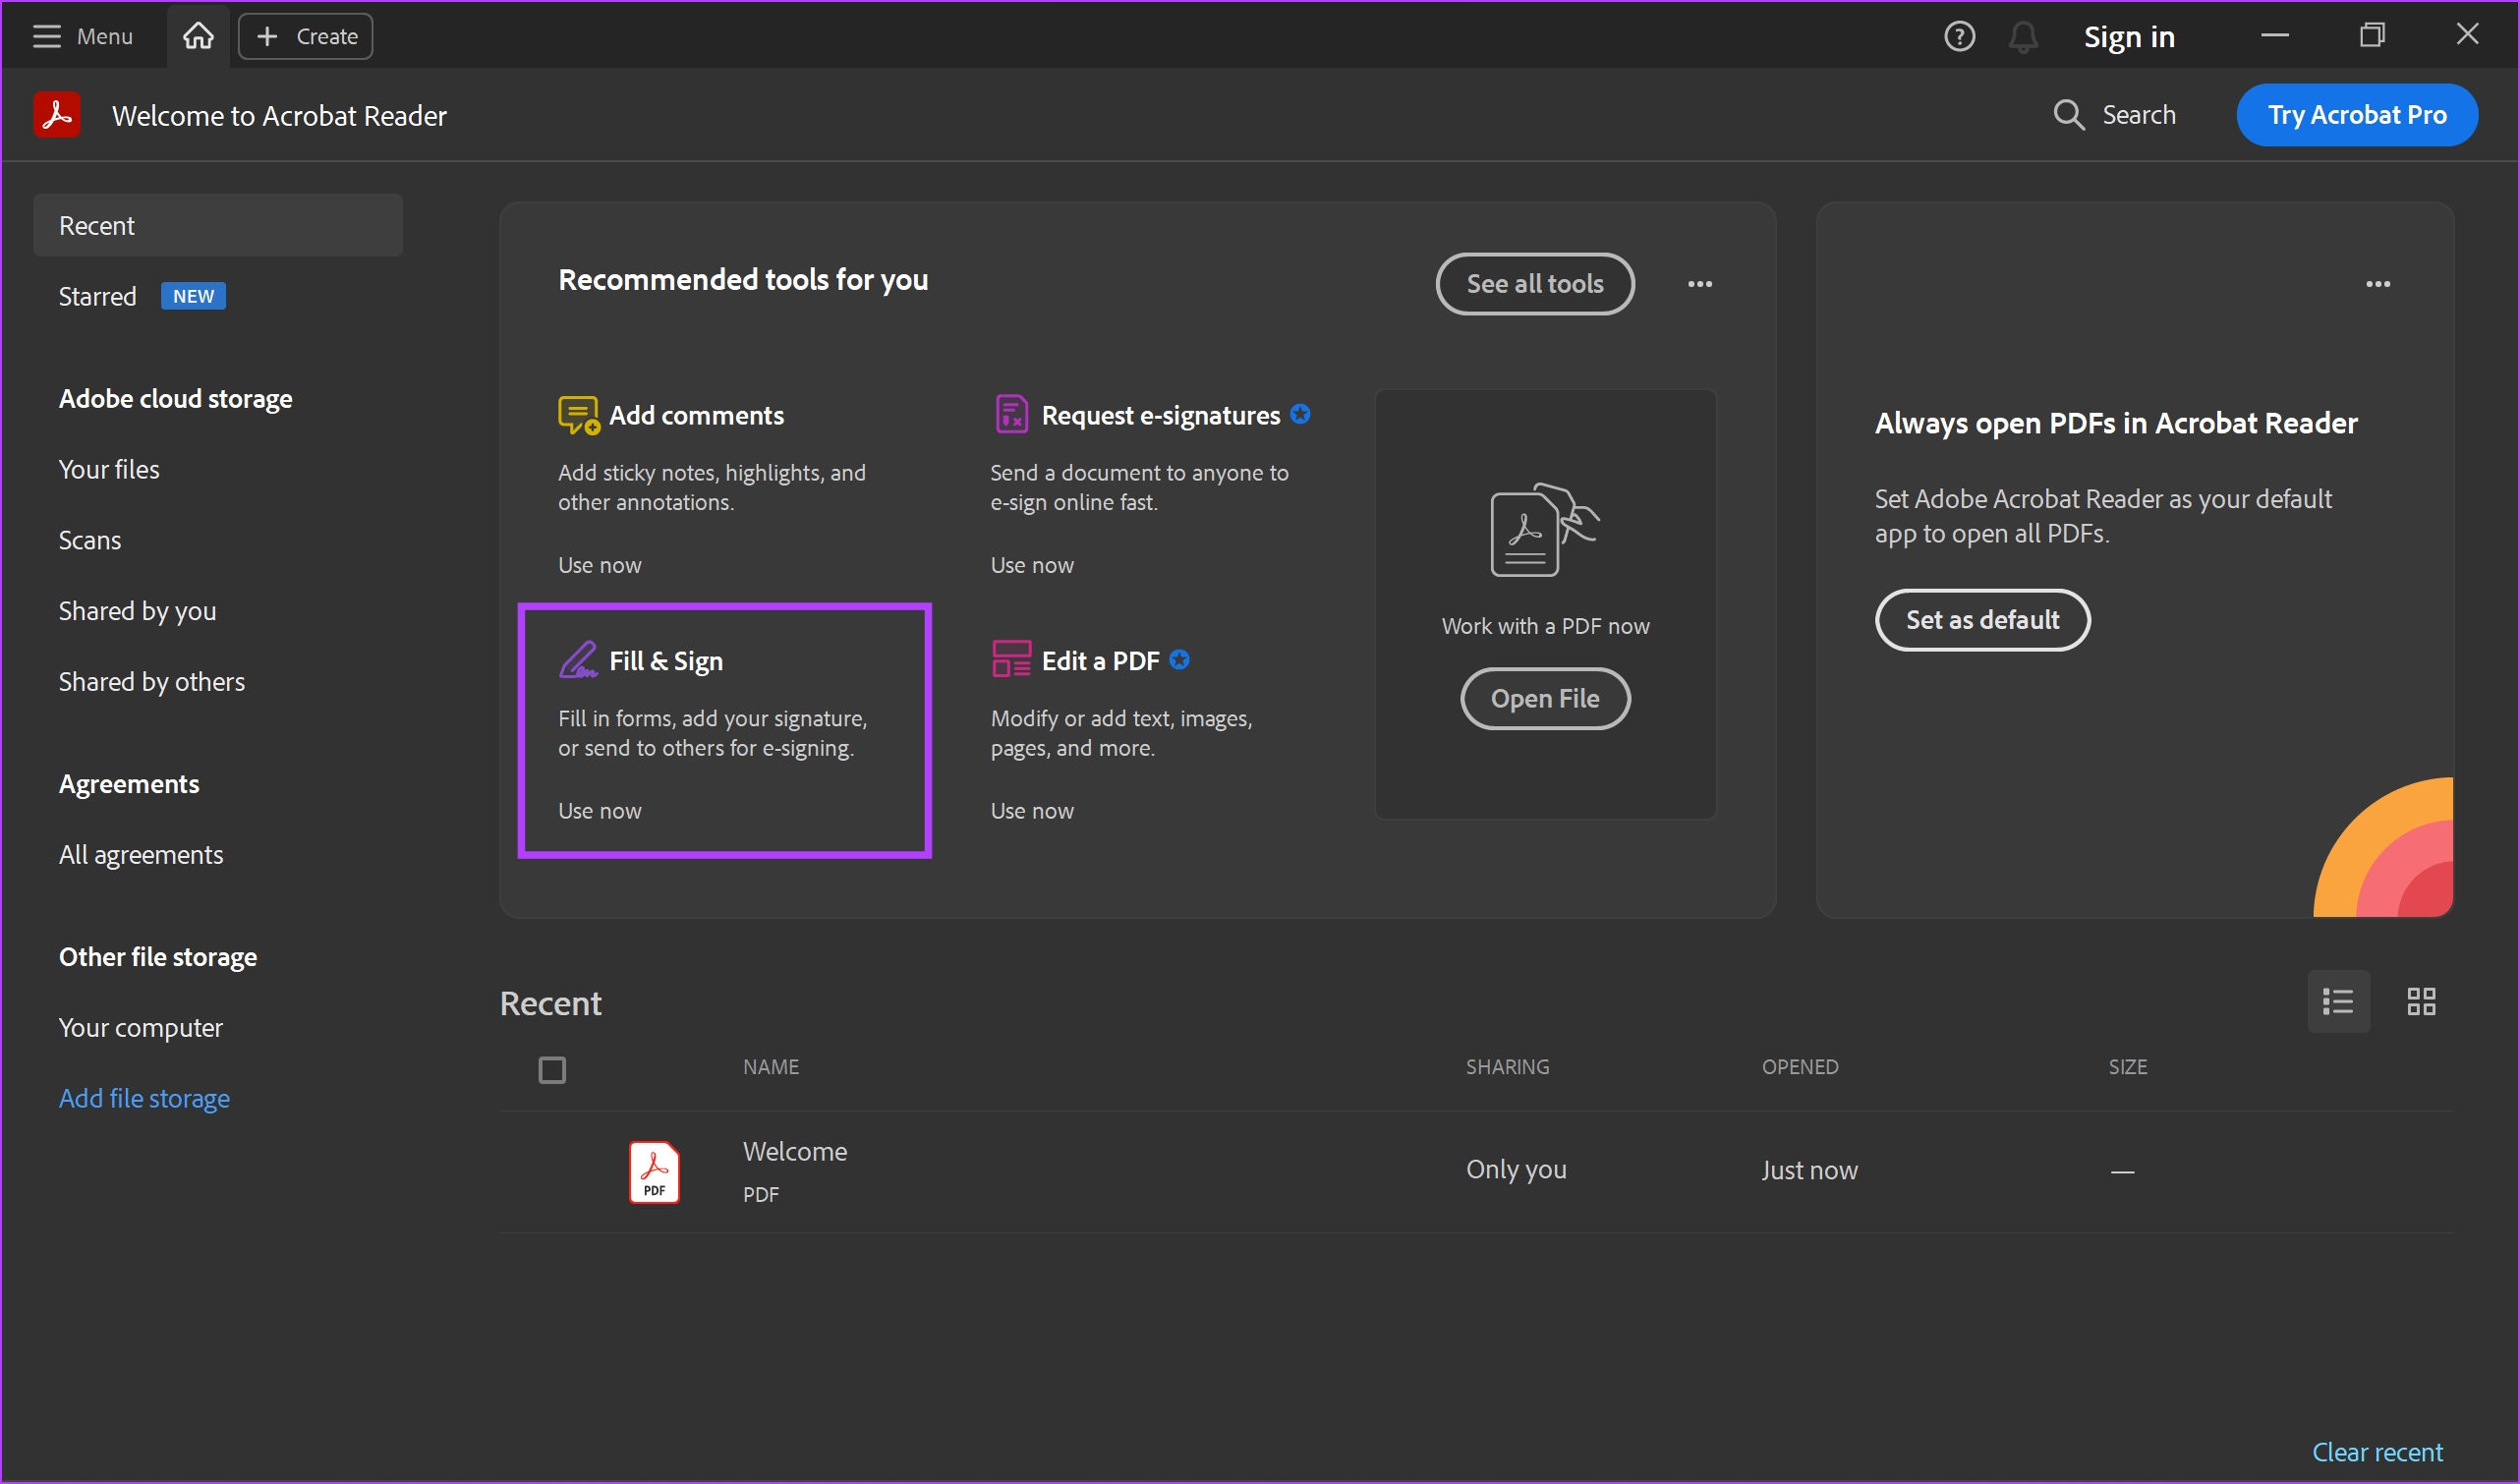Open the hamburger Menu

(82, 36)
